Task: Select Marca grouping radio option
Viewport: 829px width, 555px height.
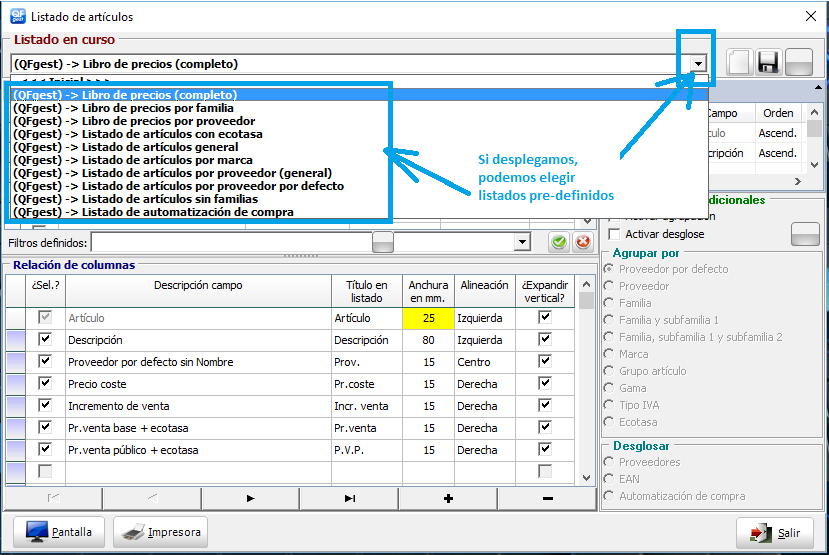Action: (609, 354)
